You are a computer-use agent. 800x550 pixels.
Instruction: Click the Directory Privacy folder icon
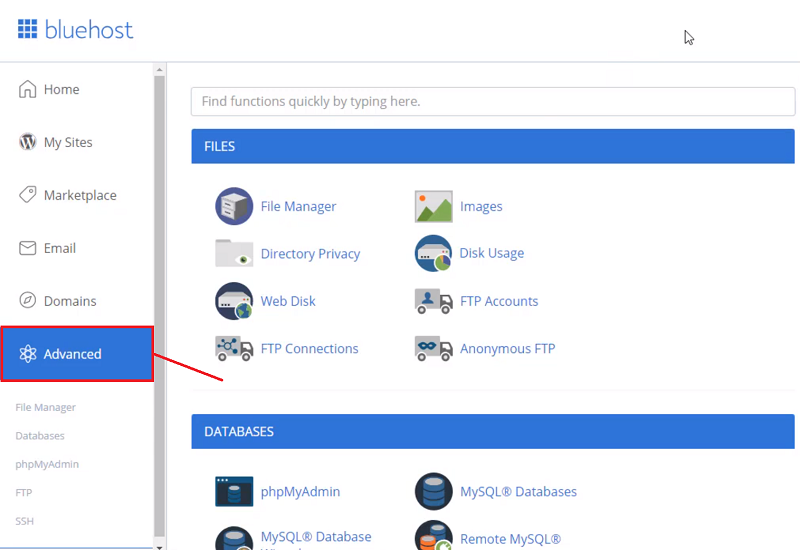234,254
